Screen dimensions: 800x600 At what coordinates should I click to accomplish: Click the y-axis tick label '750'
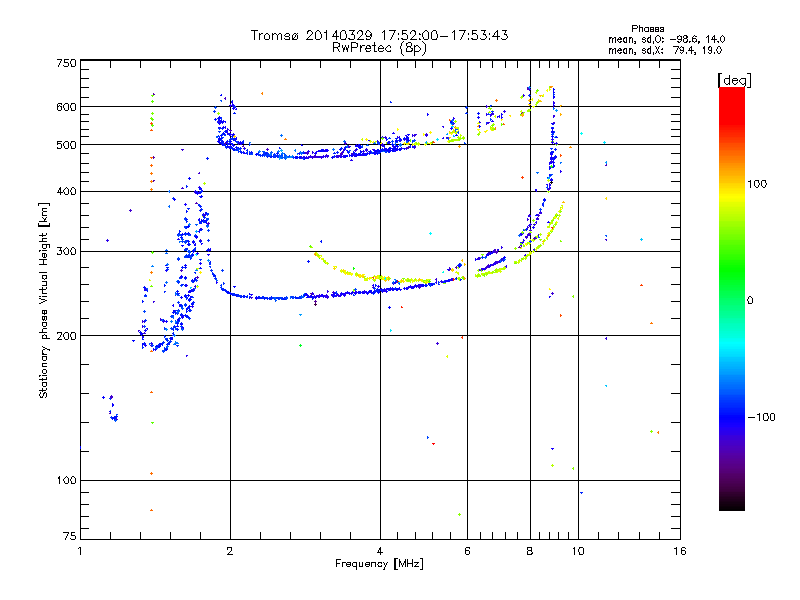pyautogui.click(x=66, y=63)
